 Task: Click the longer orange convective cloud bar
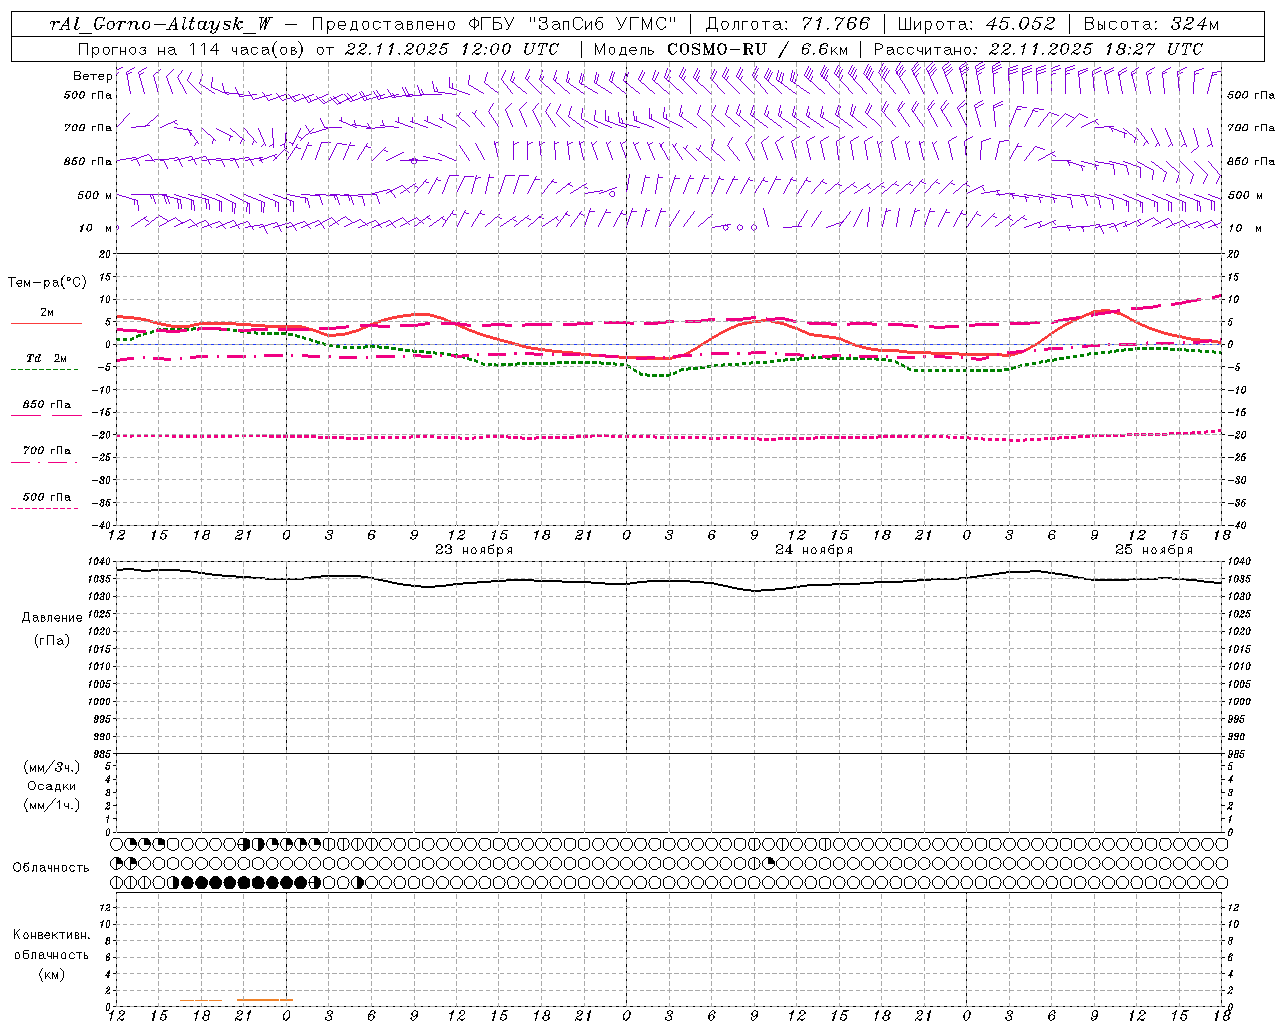265,999
